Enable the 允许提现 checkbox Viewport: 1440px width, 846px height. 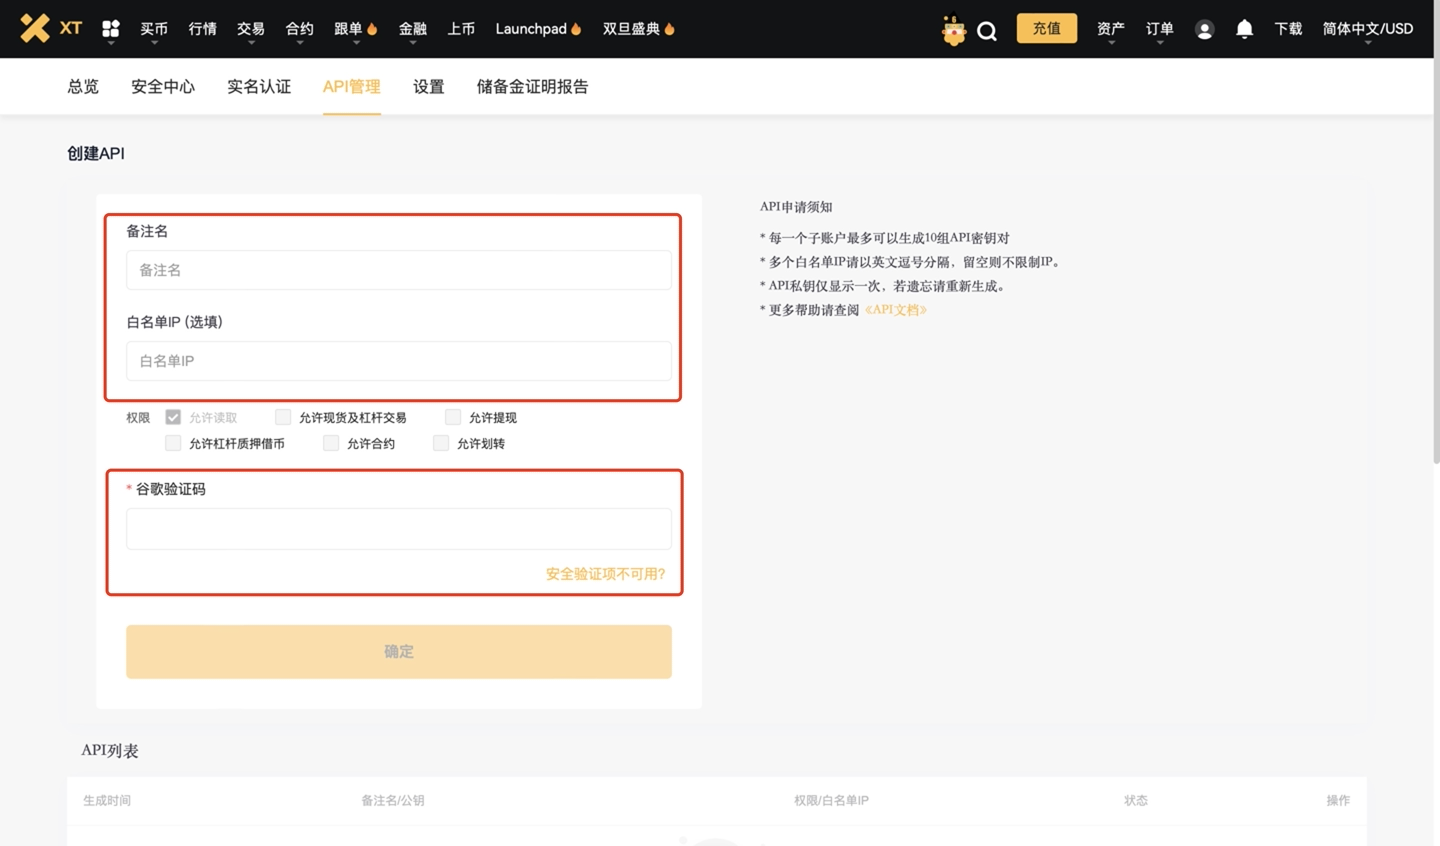(x=453, y=417)
